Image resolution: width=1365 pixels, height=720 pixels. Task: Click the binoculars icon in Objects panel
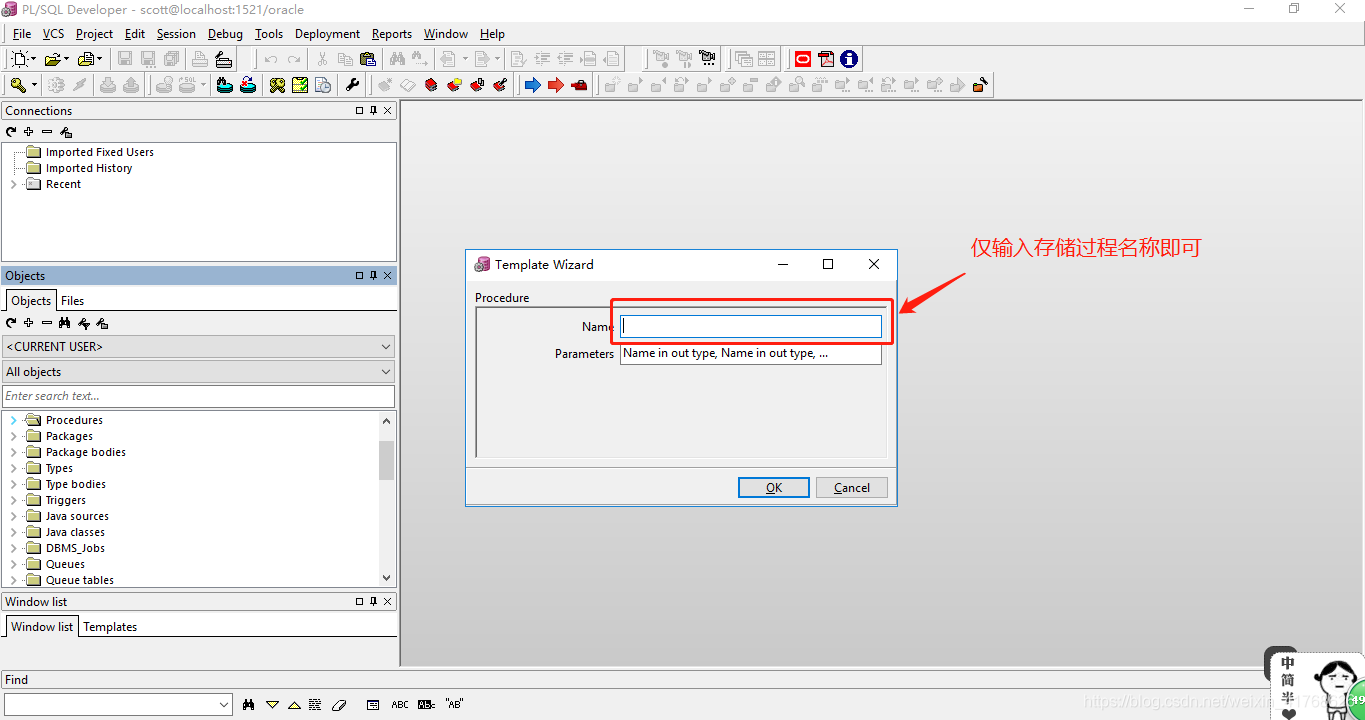(x=65, y=323)
